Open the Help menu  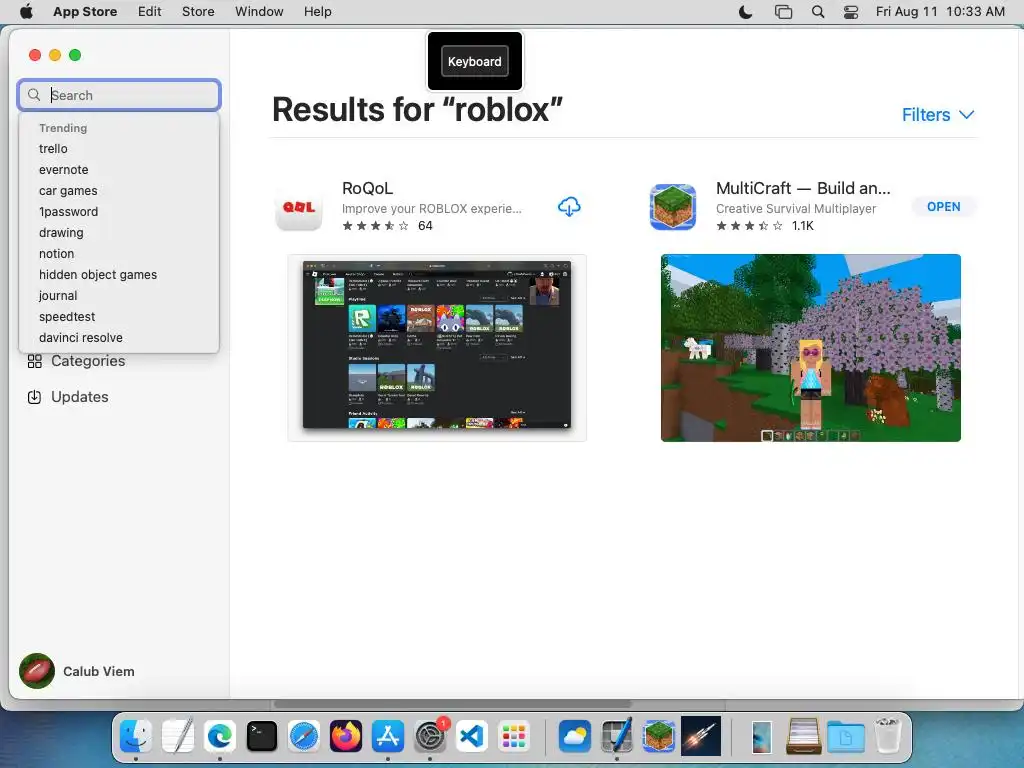click(317, 12)
